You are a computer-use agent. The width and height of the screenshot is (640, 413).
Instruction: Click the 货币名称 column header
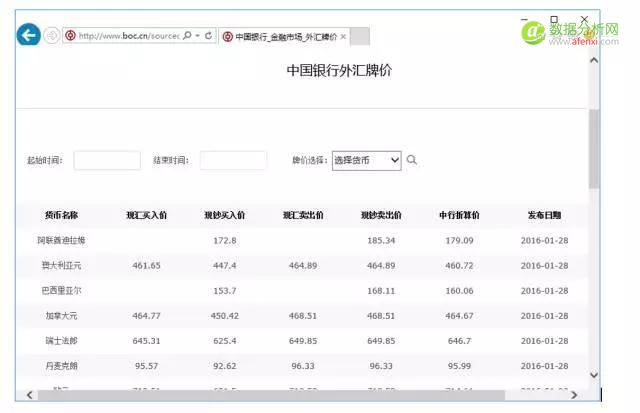click(x=61, y=215)
